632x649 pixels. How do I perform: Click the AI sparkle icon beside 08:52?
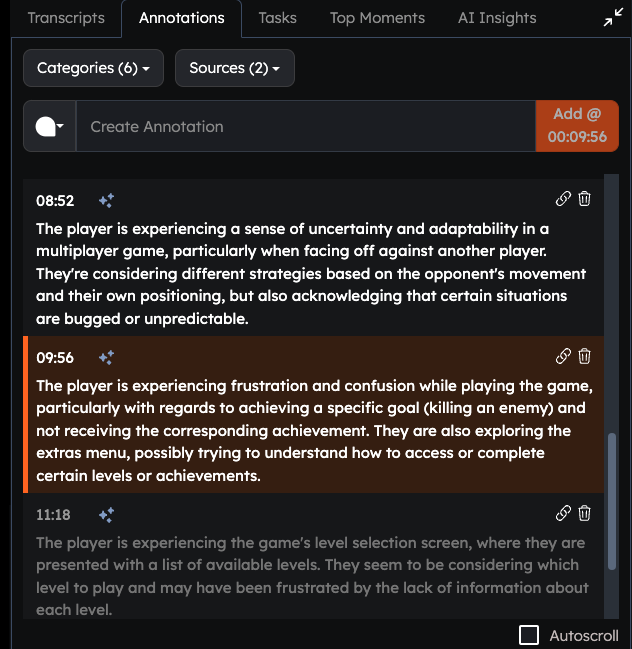106,201
